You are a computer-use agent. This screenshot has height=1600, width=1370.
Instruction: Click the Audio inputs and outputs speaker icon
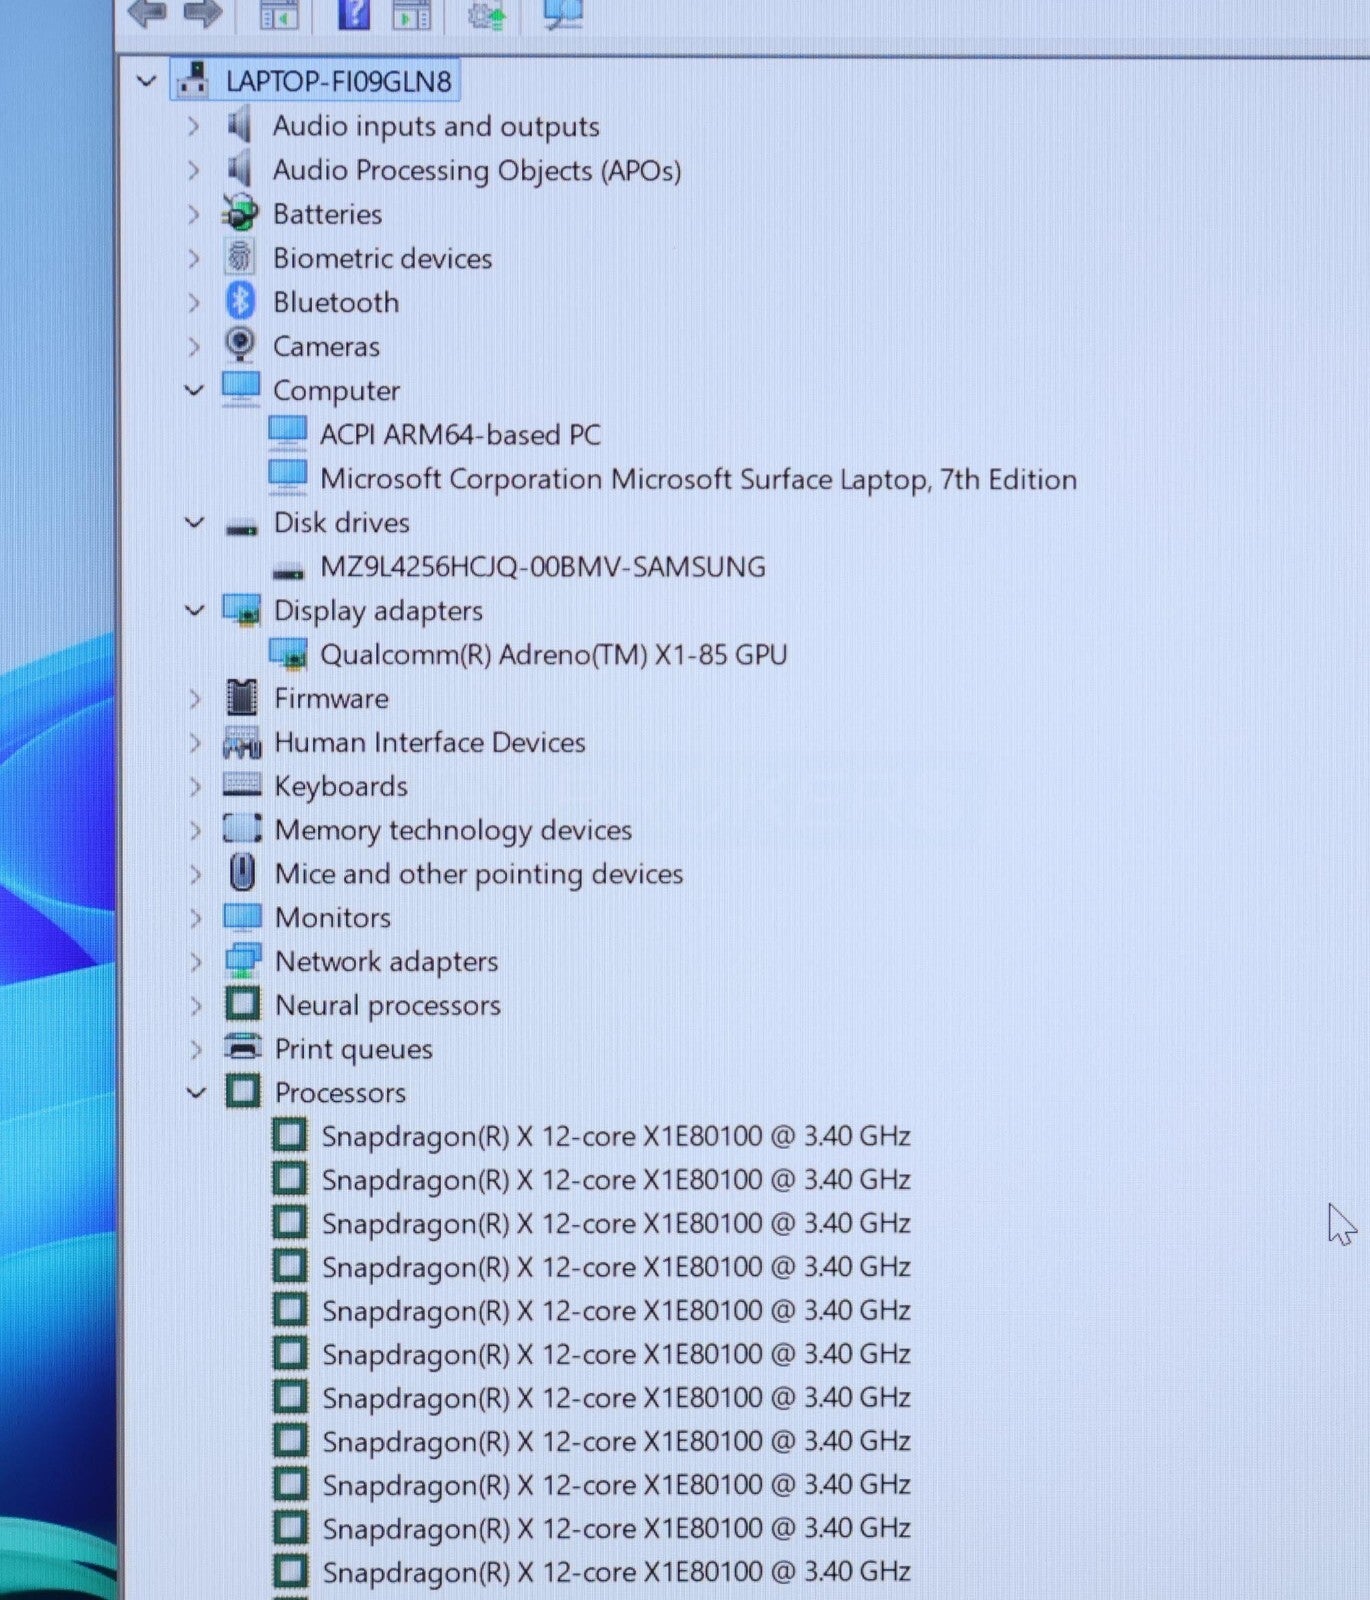pos(239,126)
